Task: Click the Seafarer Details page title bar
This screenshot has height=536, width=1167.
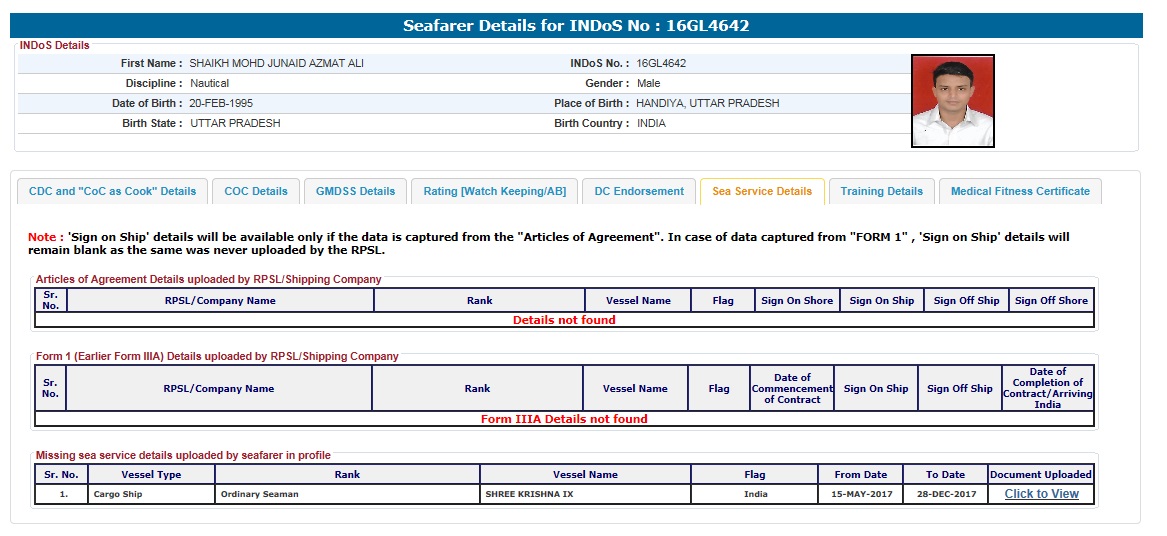Action: [576, 26]
